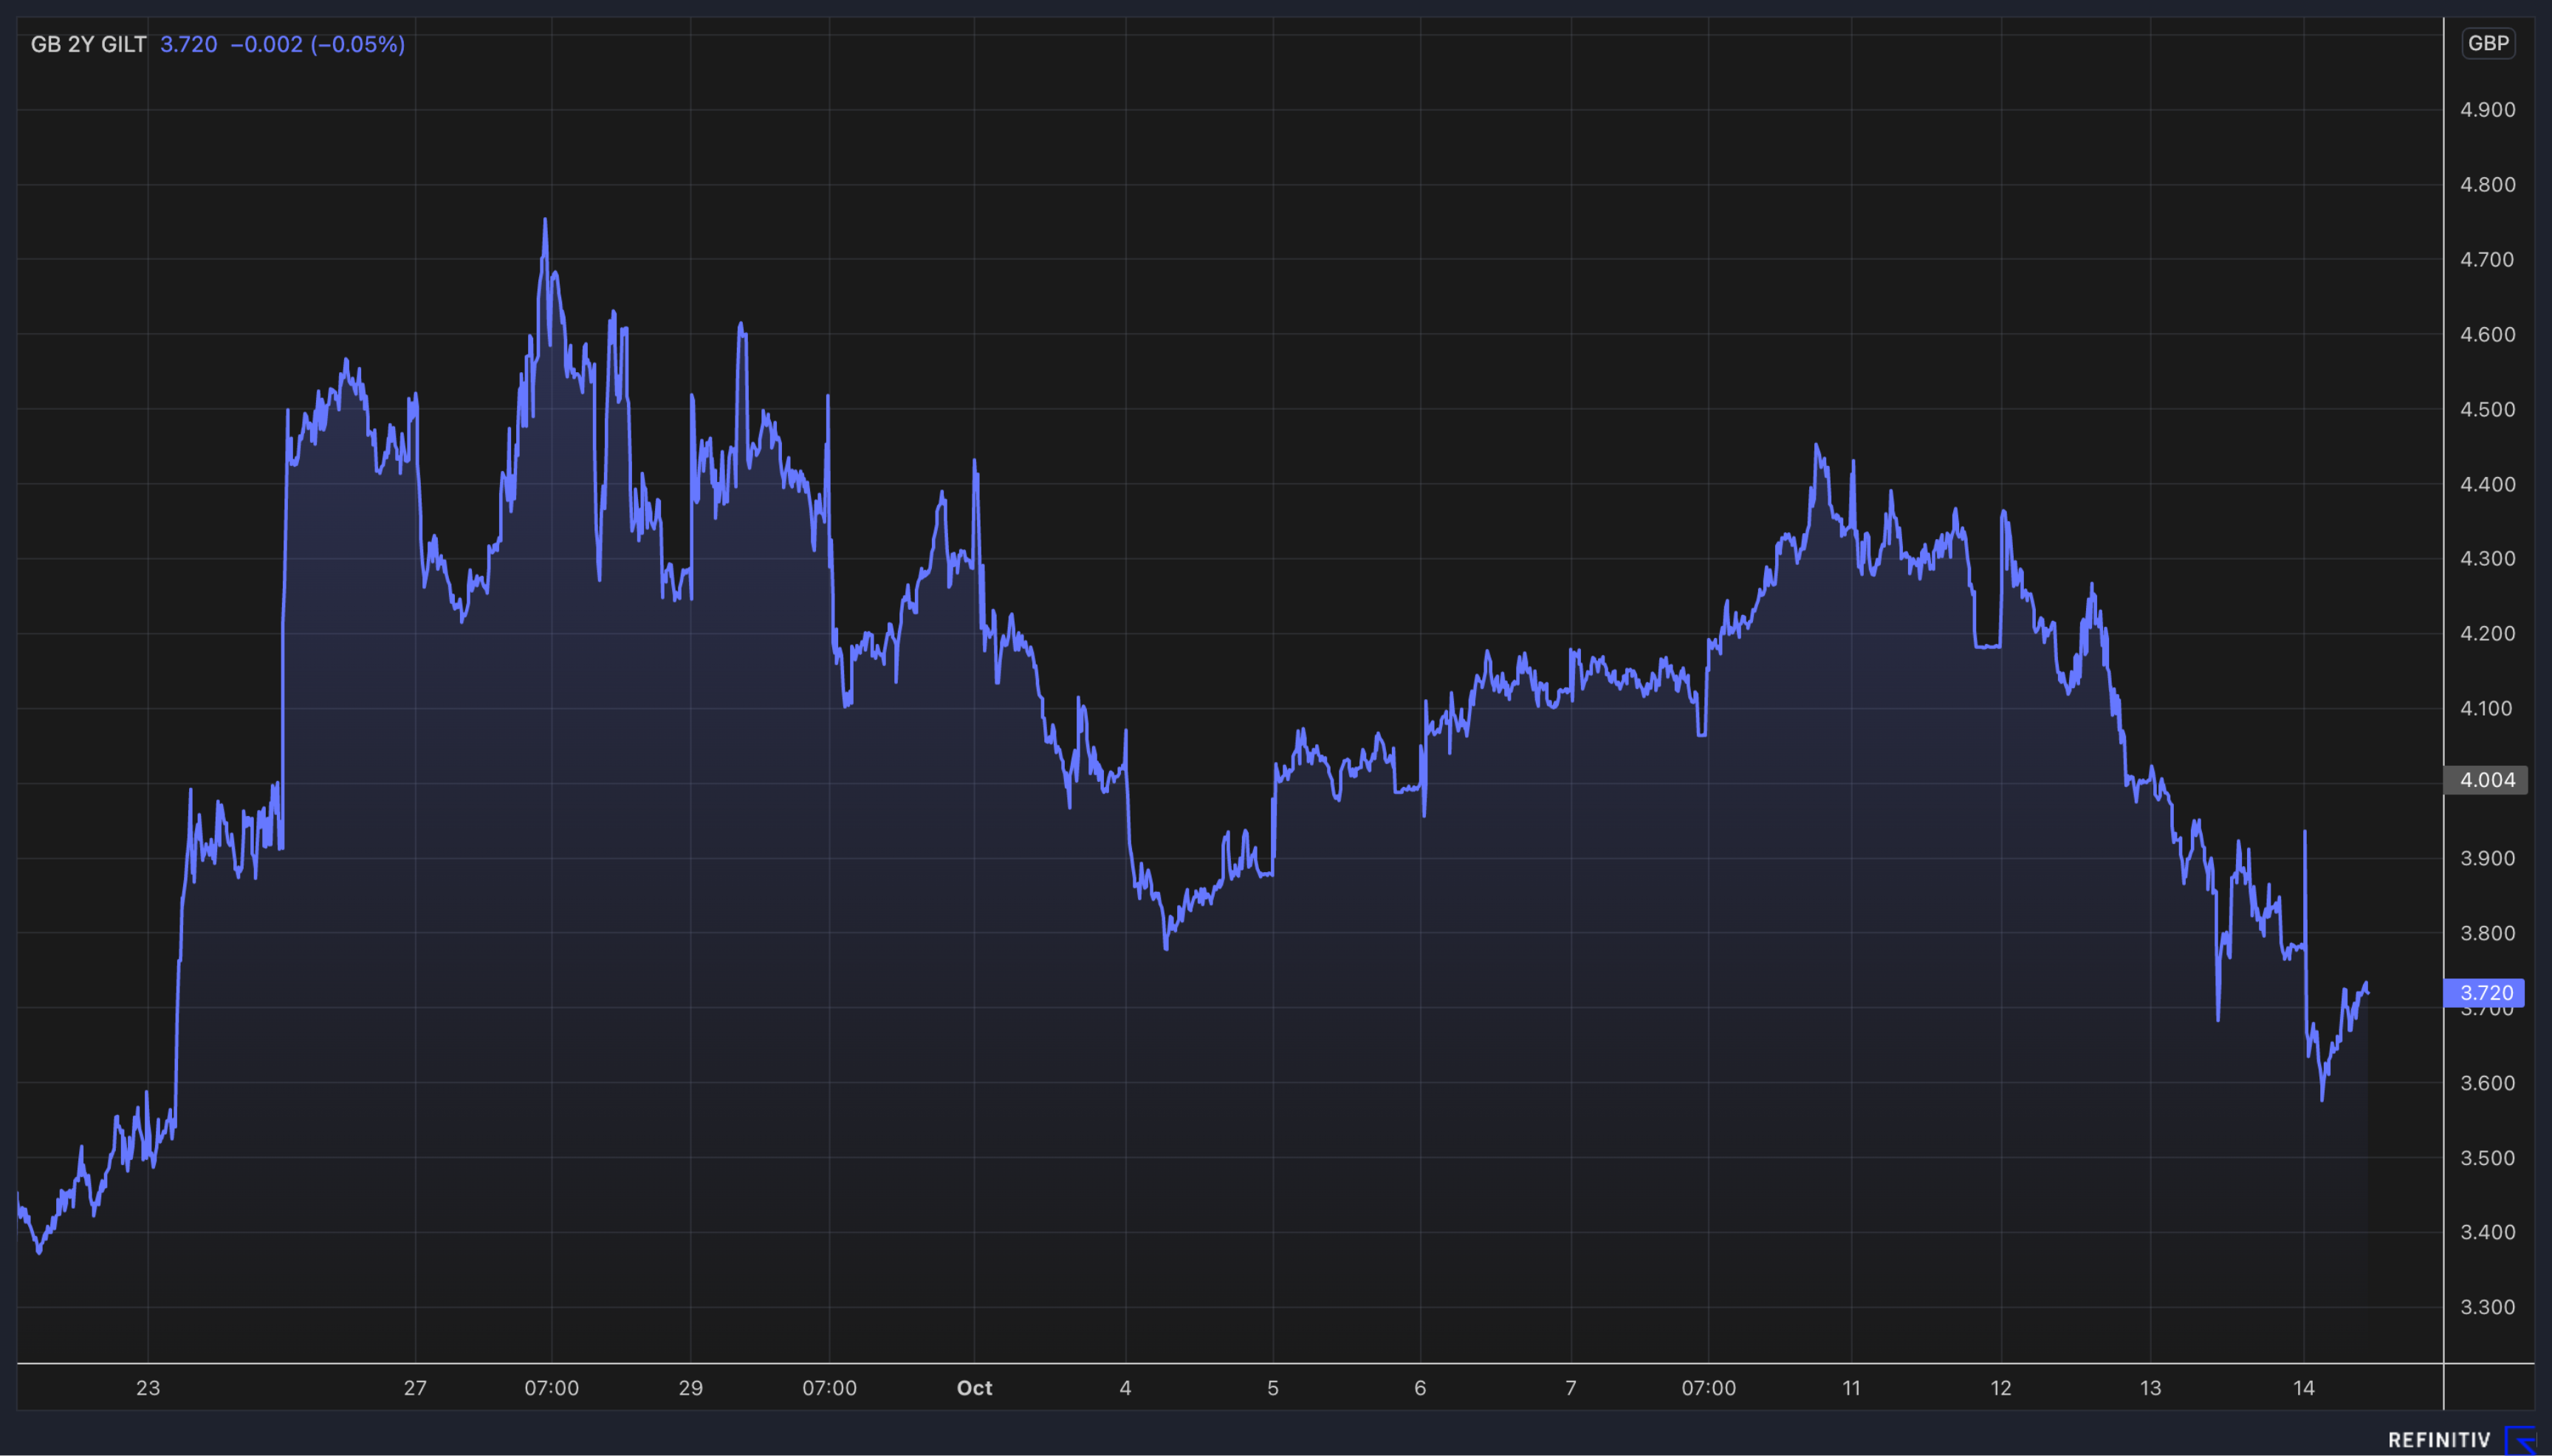2552x1456 pixels.
Task: Click the 4.300 price axis label
Action: (x=2488, y=559)
